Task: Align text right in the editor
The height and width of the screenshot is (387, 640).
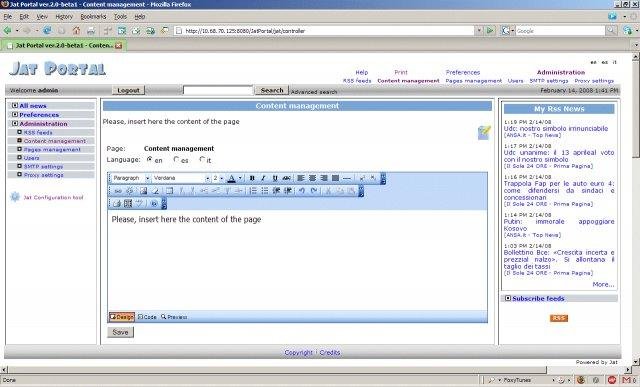Action: pos(324,178)
